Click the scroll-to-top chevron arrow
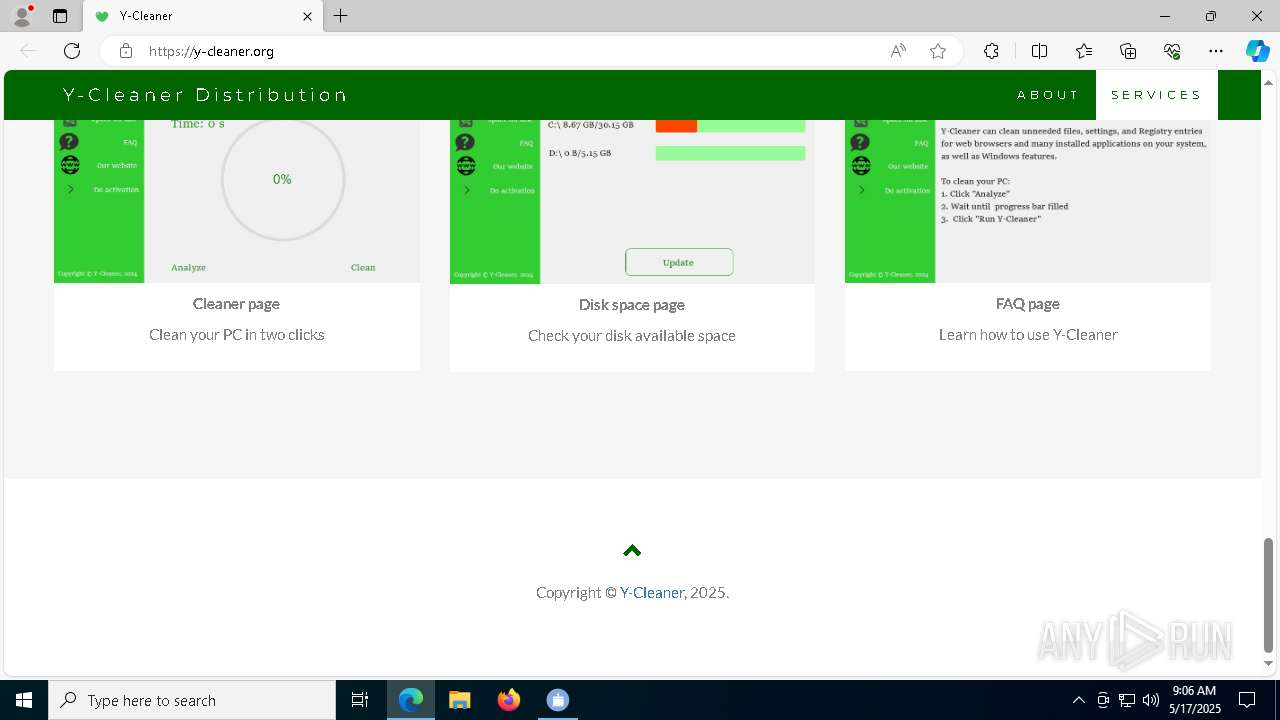The width and height of the screenshot is (1280, 720). (x=631, y=550)
